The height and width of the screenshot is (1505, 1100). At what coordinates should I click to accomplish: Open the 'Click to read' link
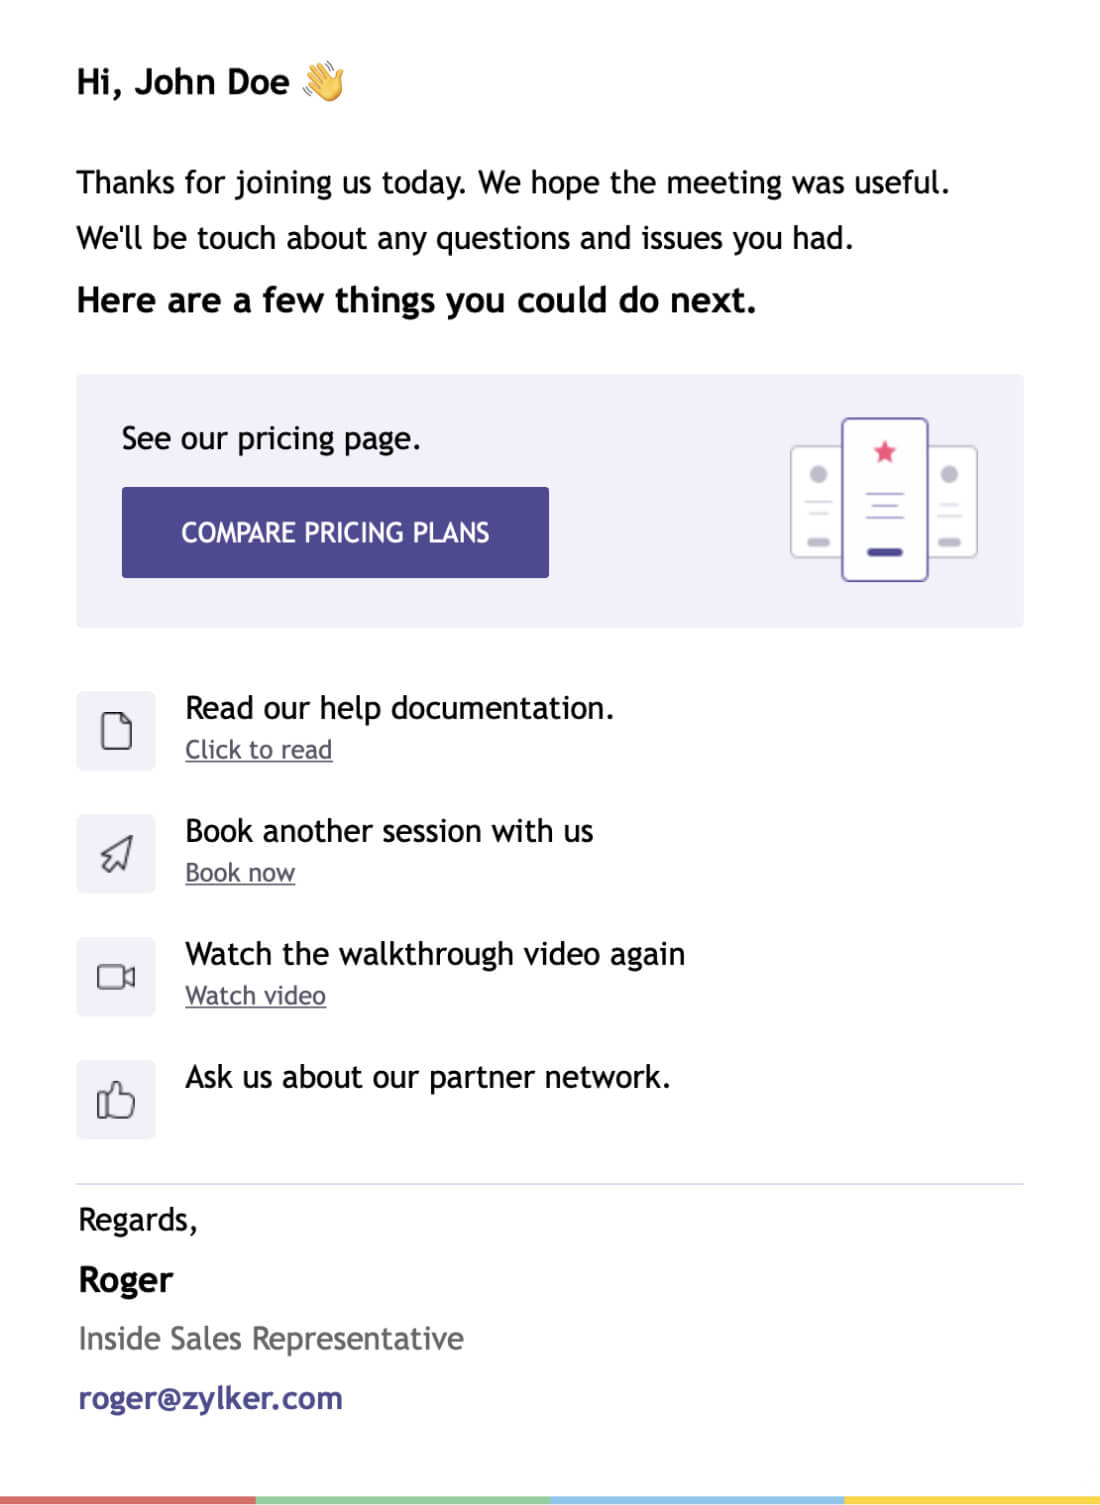[258, 750]
